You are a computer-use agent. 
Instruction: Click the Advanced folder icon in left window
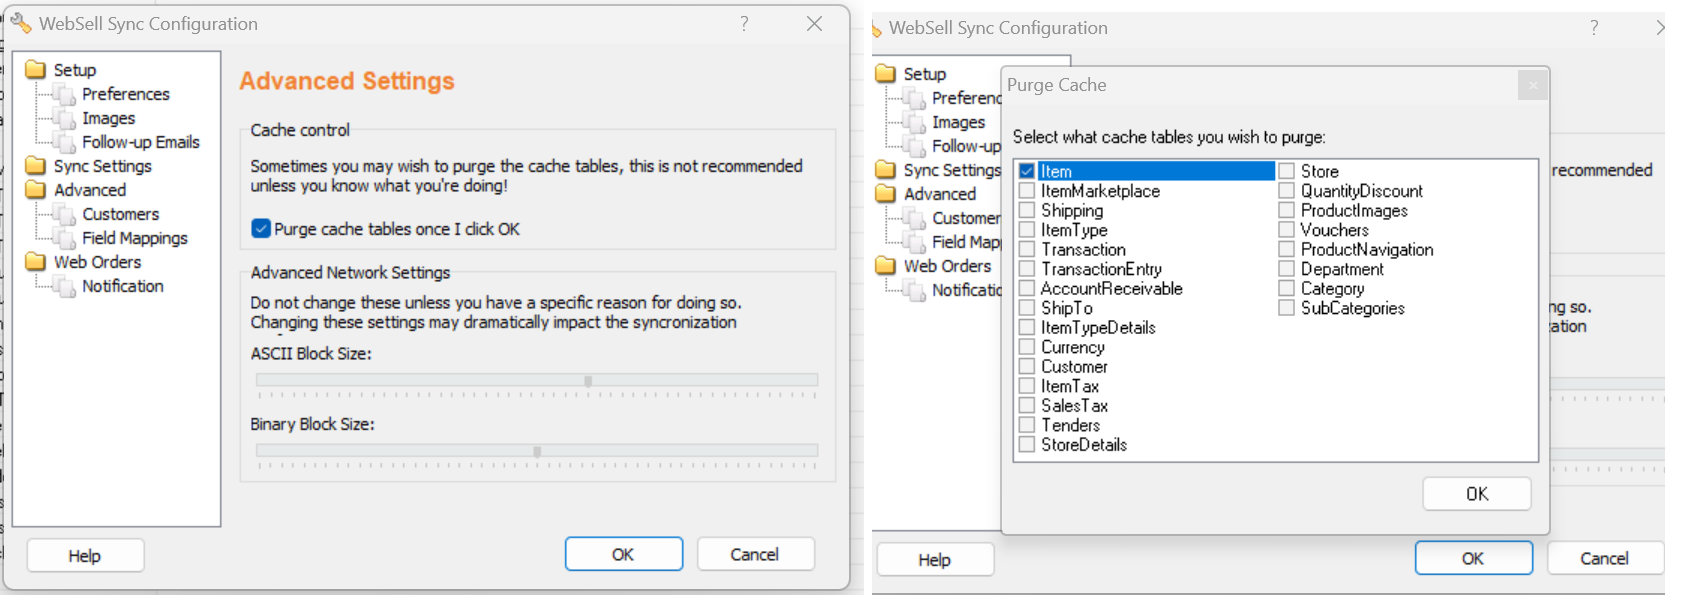pyautogui.click(x=36, y=189)
